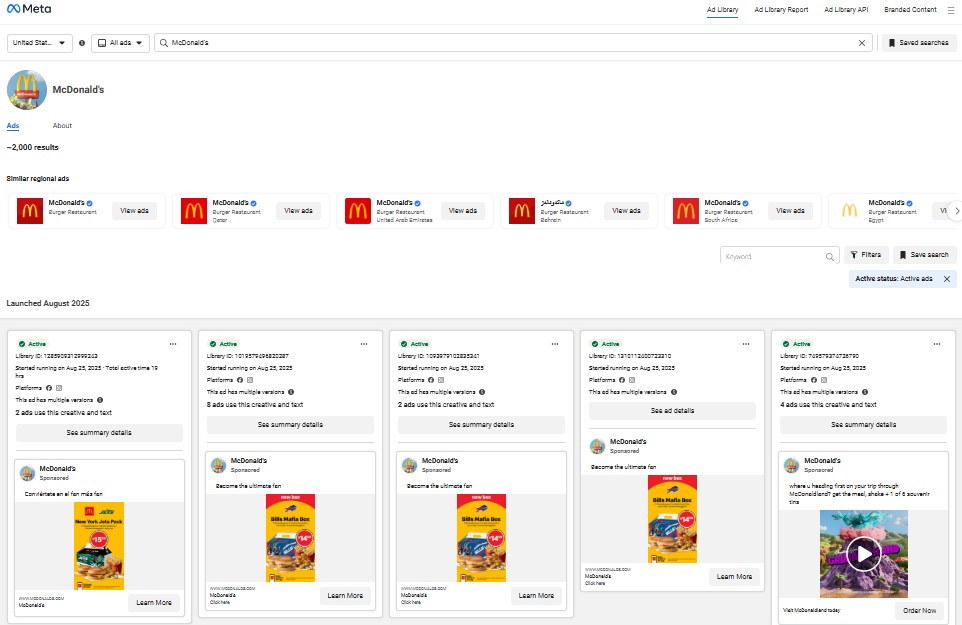Screen dimensions: 962x625
Task: Click Facebook platform icon on 4-ads McDonaldland card
Action: [814, 380]
